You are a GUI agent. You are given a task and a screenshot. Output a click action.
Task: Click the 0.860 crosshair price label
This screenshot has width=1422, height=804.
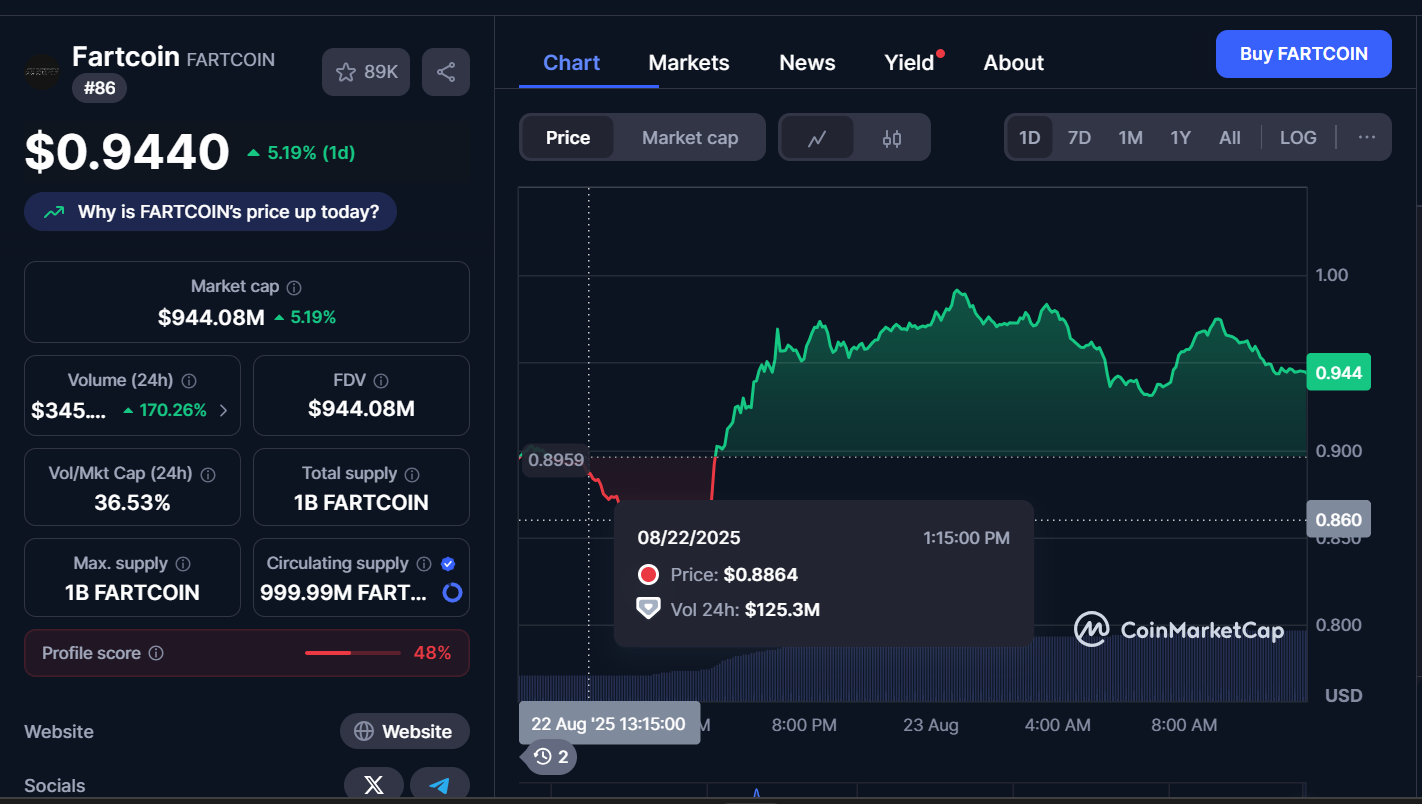[x=1338, y=520]
